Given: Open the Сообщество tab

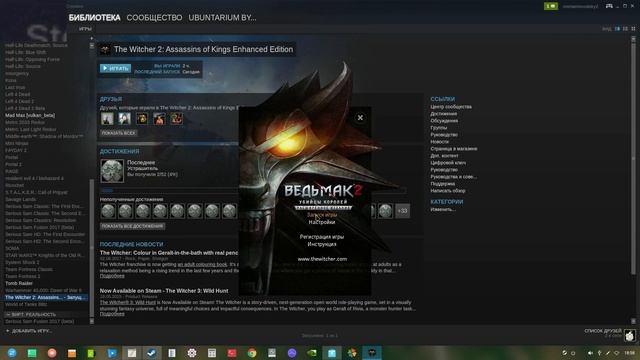Looking at the screenshot, I should click(x=154, y=18).
